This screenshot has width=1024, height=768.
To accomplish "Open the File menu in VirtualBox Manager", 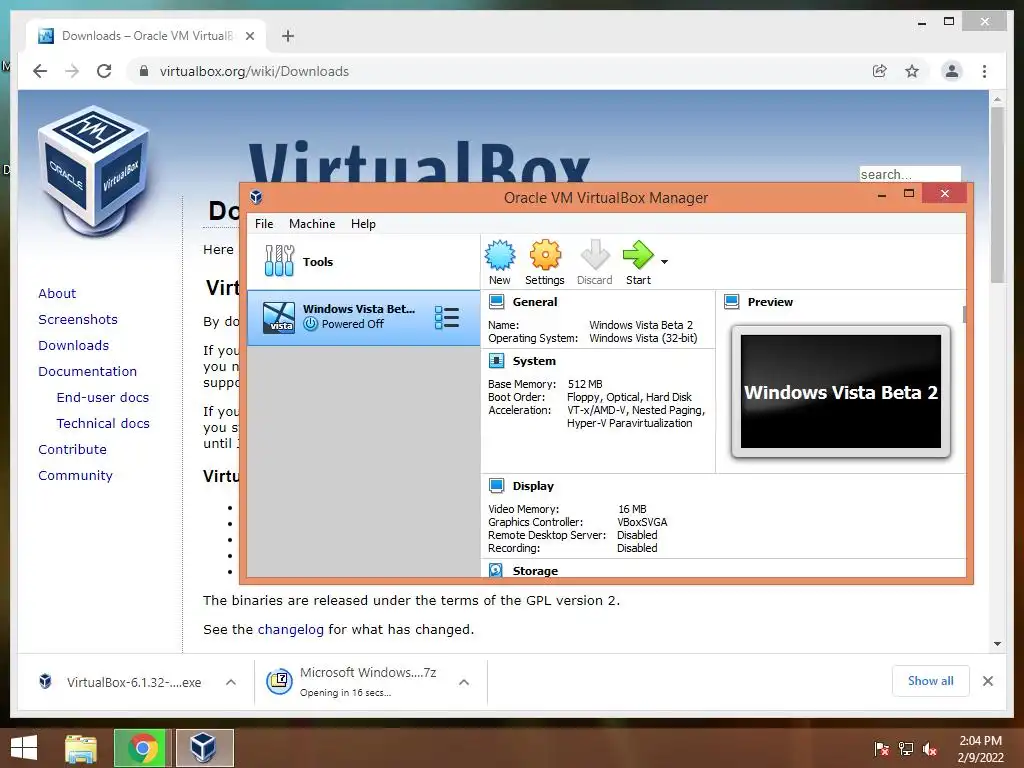I will pyautogui.click(x=264, y=223).
